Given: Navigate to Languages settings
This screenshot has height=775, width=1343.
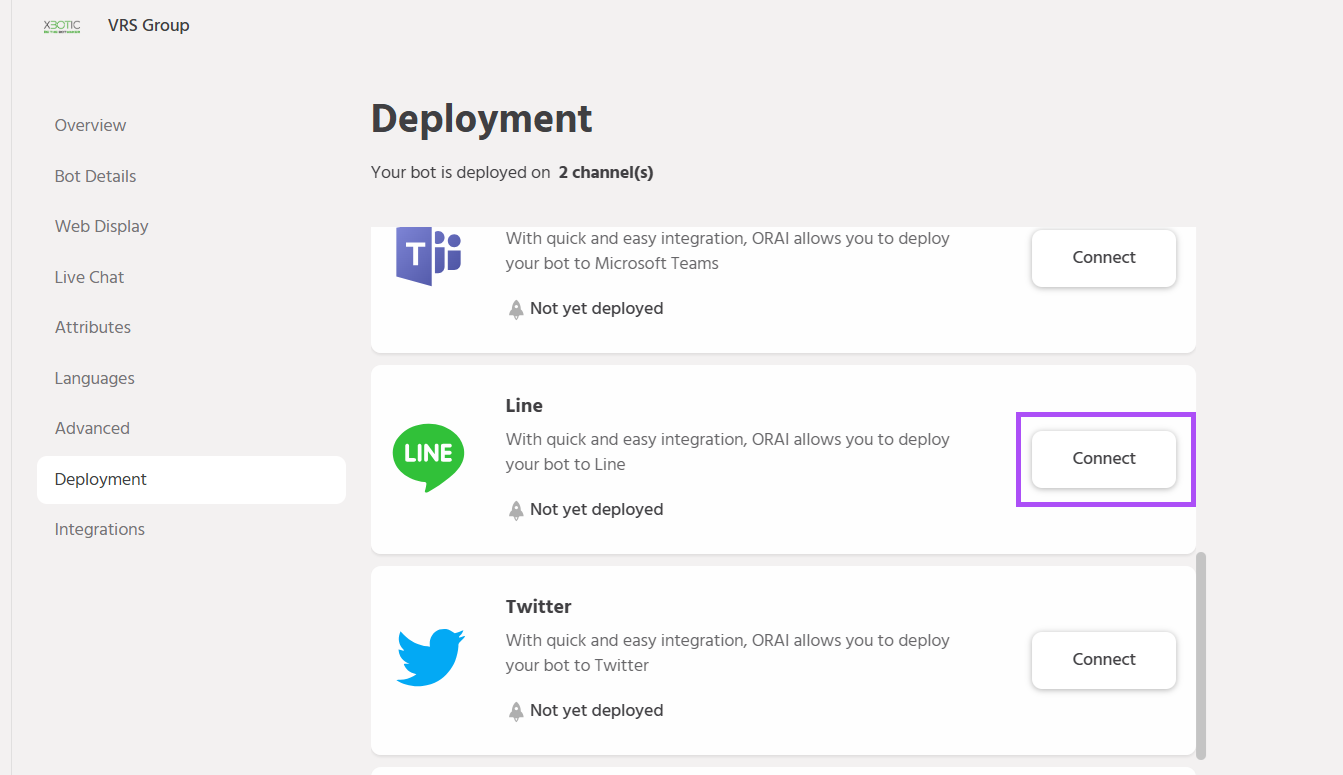Looking at the screenshot, I should point(94,378).
